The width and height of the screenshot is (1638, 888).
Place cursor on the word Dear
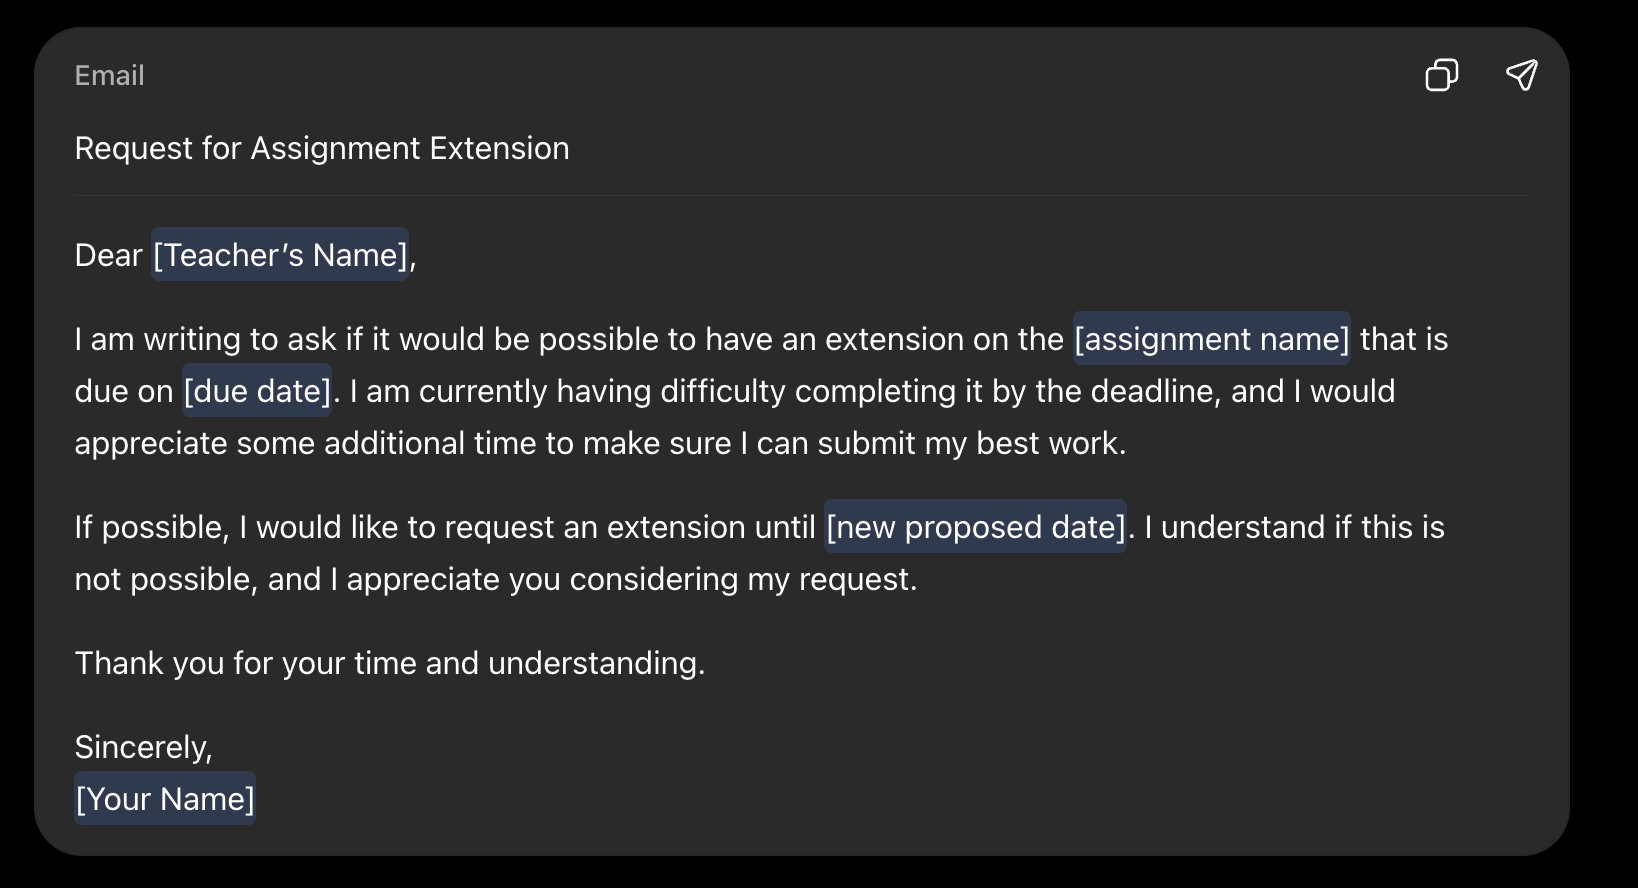tap(108, 255)
